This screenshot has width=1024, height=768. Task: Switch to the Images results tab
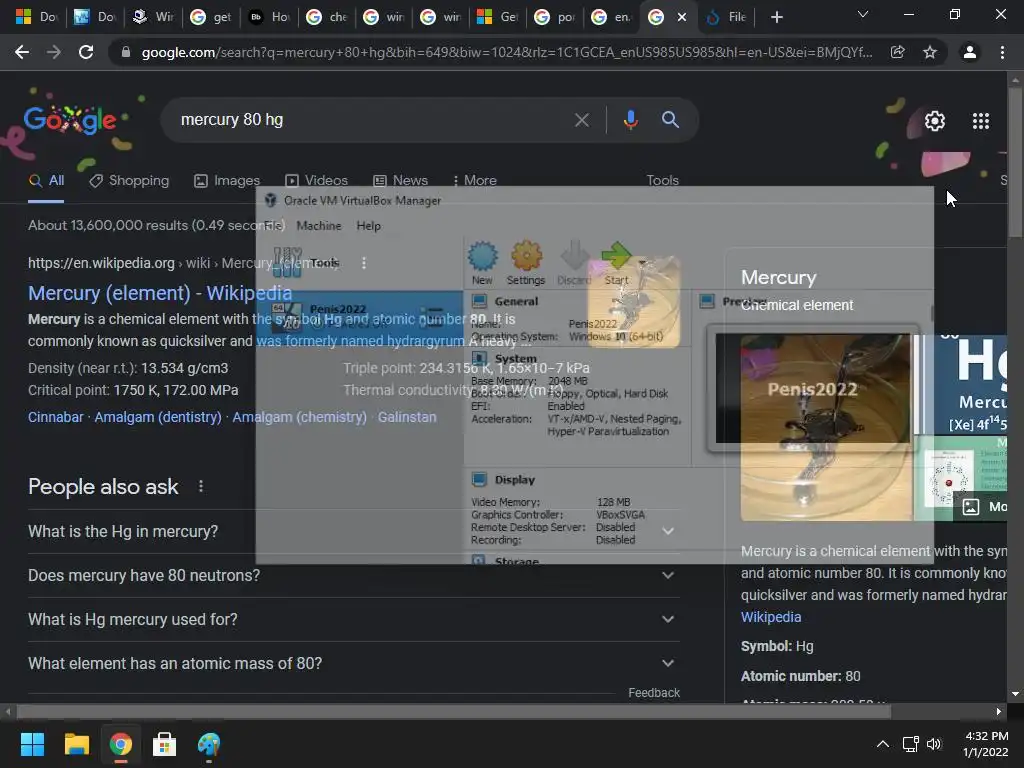click(227, 180)
